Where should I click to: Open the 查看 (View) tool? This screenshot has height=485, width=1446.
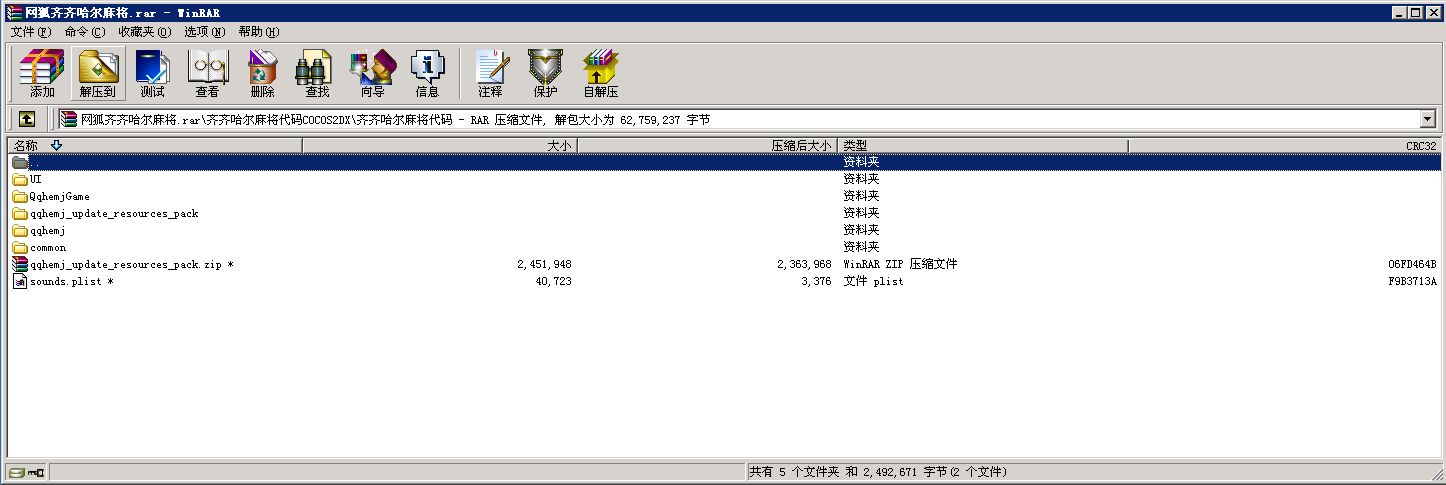click(207, 74)
